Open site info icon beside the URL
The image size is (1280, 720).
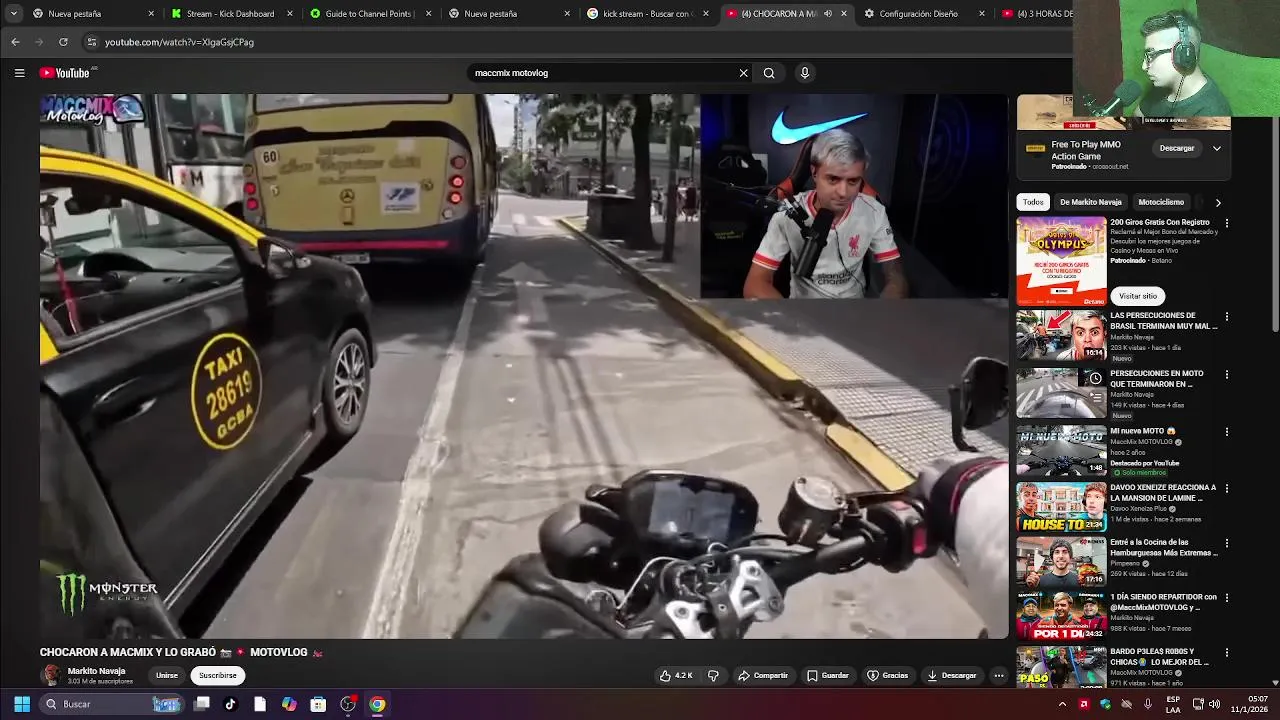point(91,42)
